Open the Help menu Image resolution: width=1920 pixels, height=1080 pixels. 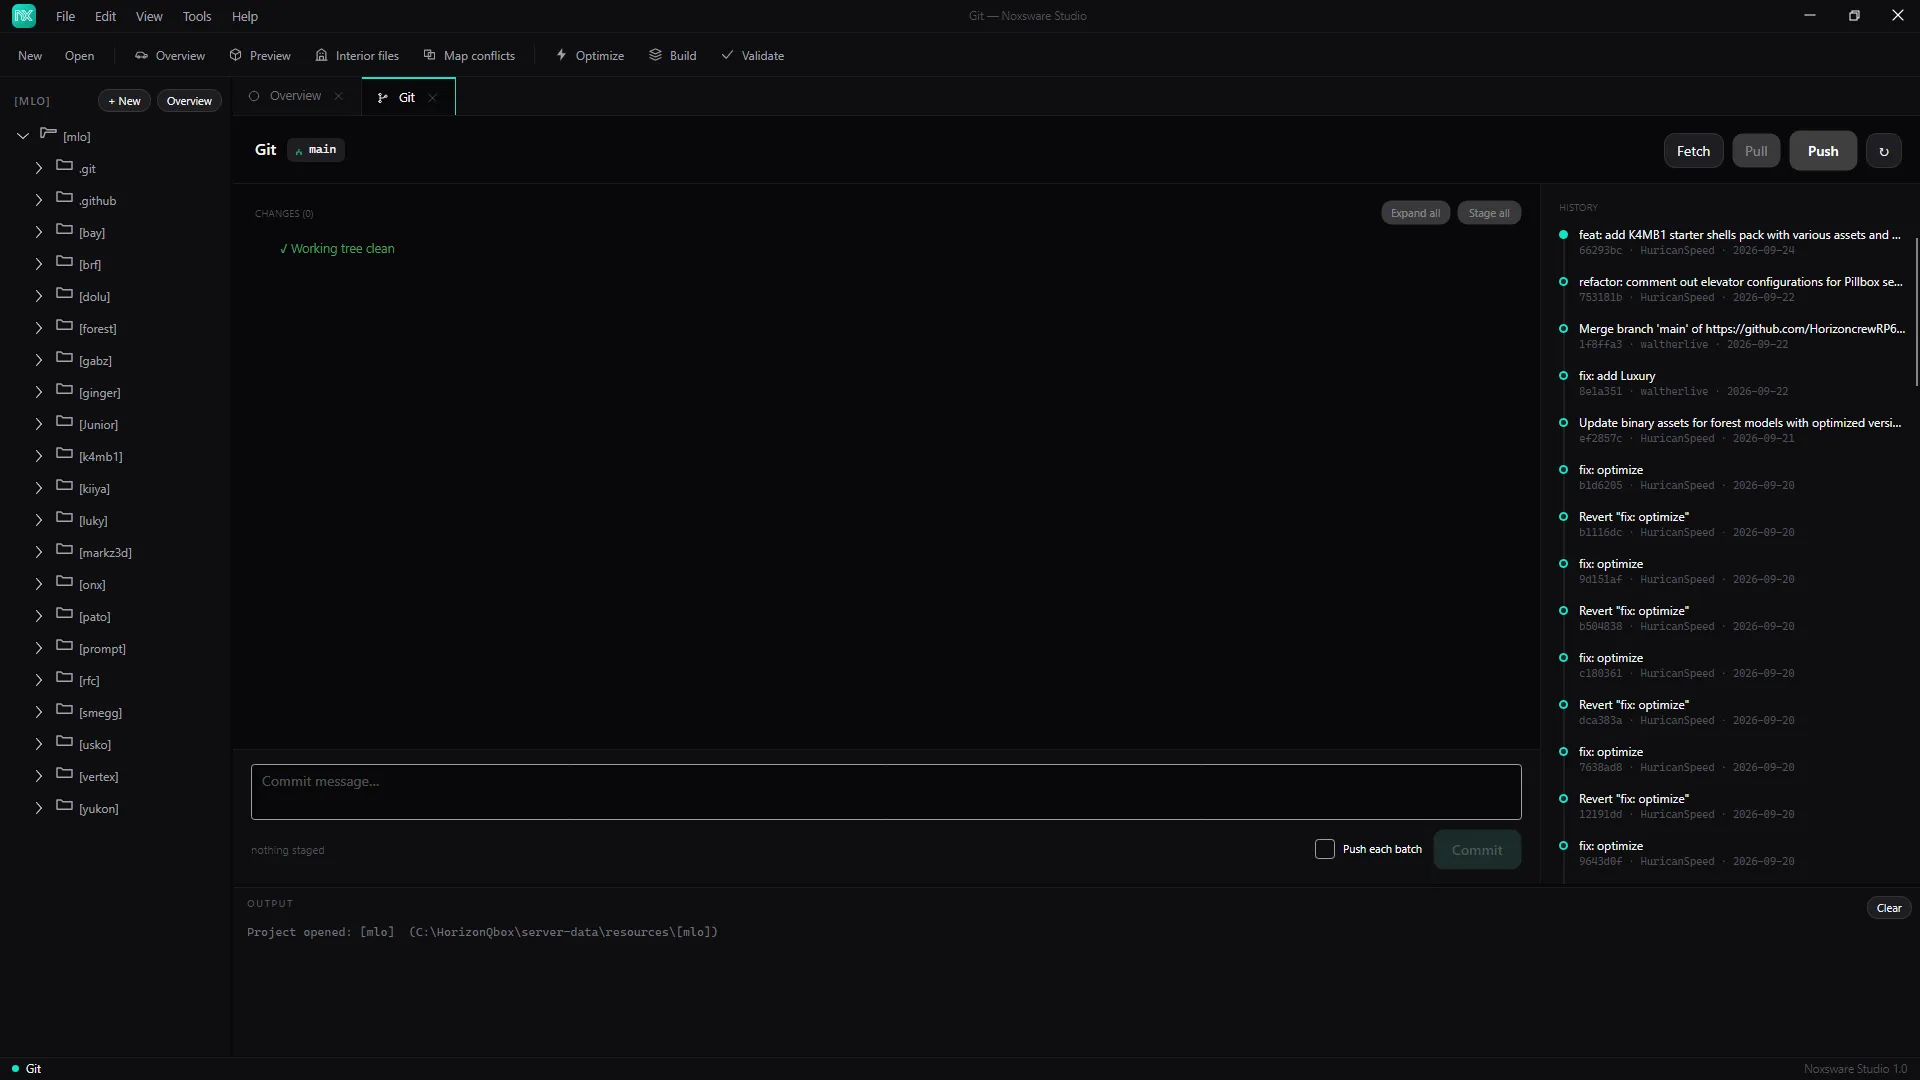coord(245,17)
